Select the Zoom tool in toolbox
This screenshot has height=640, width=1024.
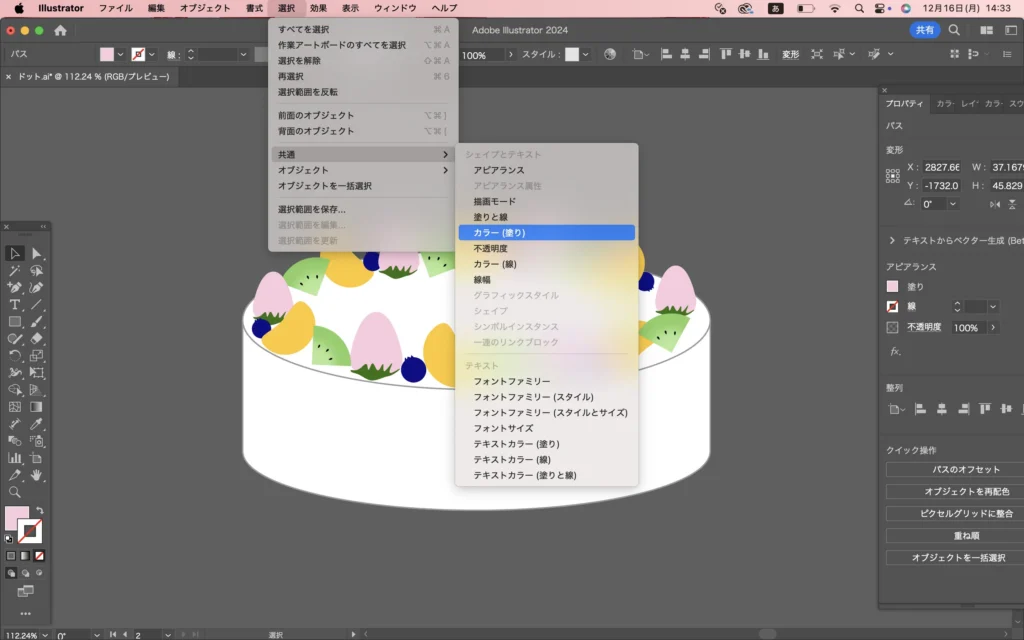[15, 492]
